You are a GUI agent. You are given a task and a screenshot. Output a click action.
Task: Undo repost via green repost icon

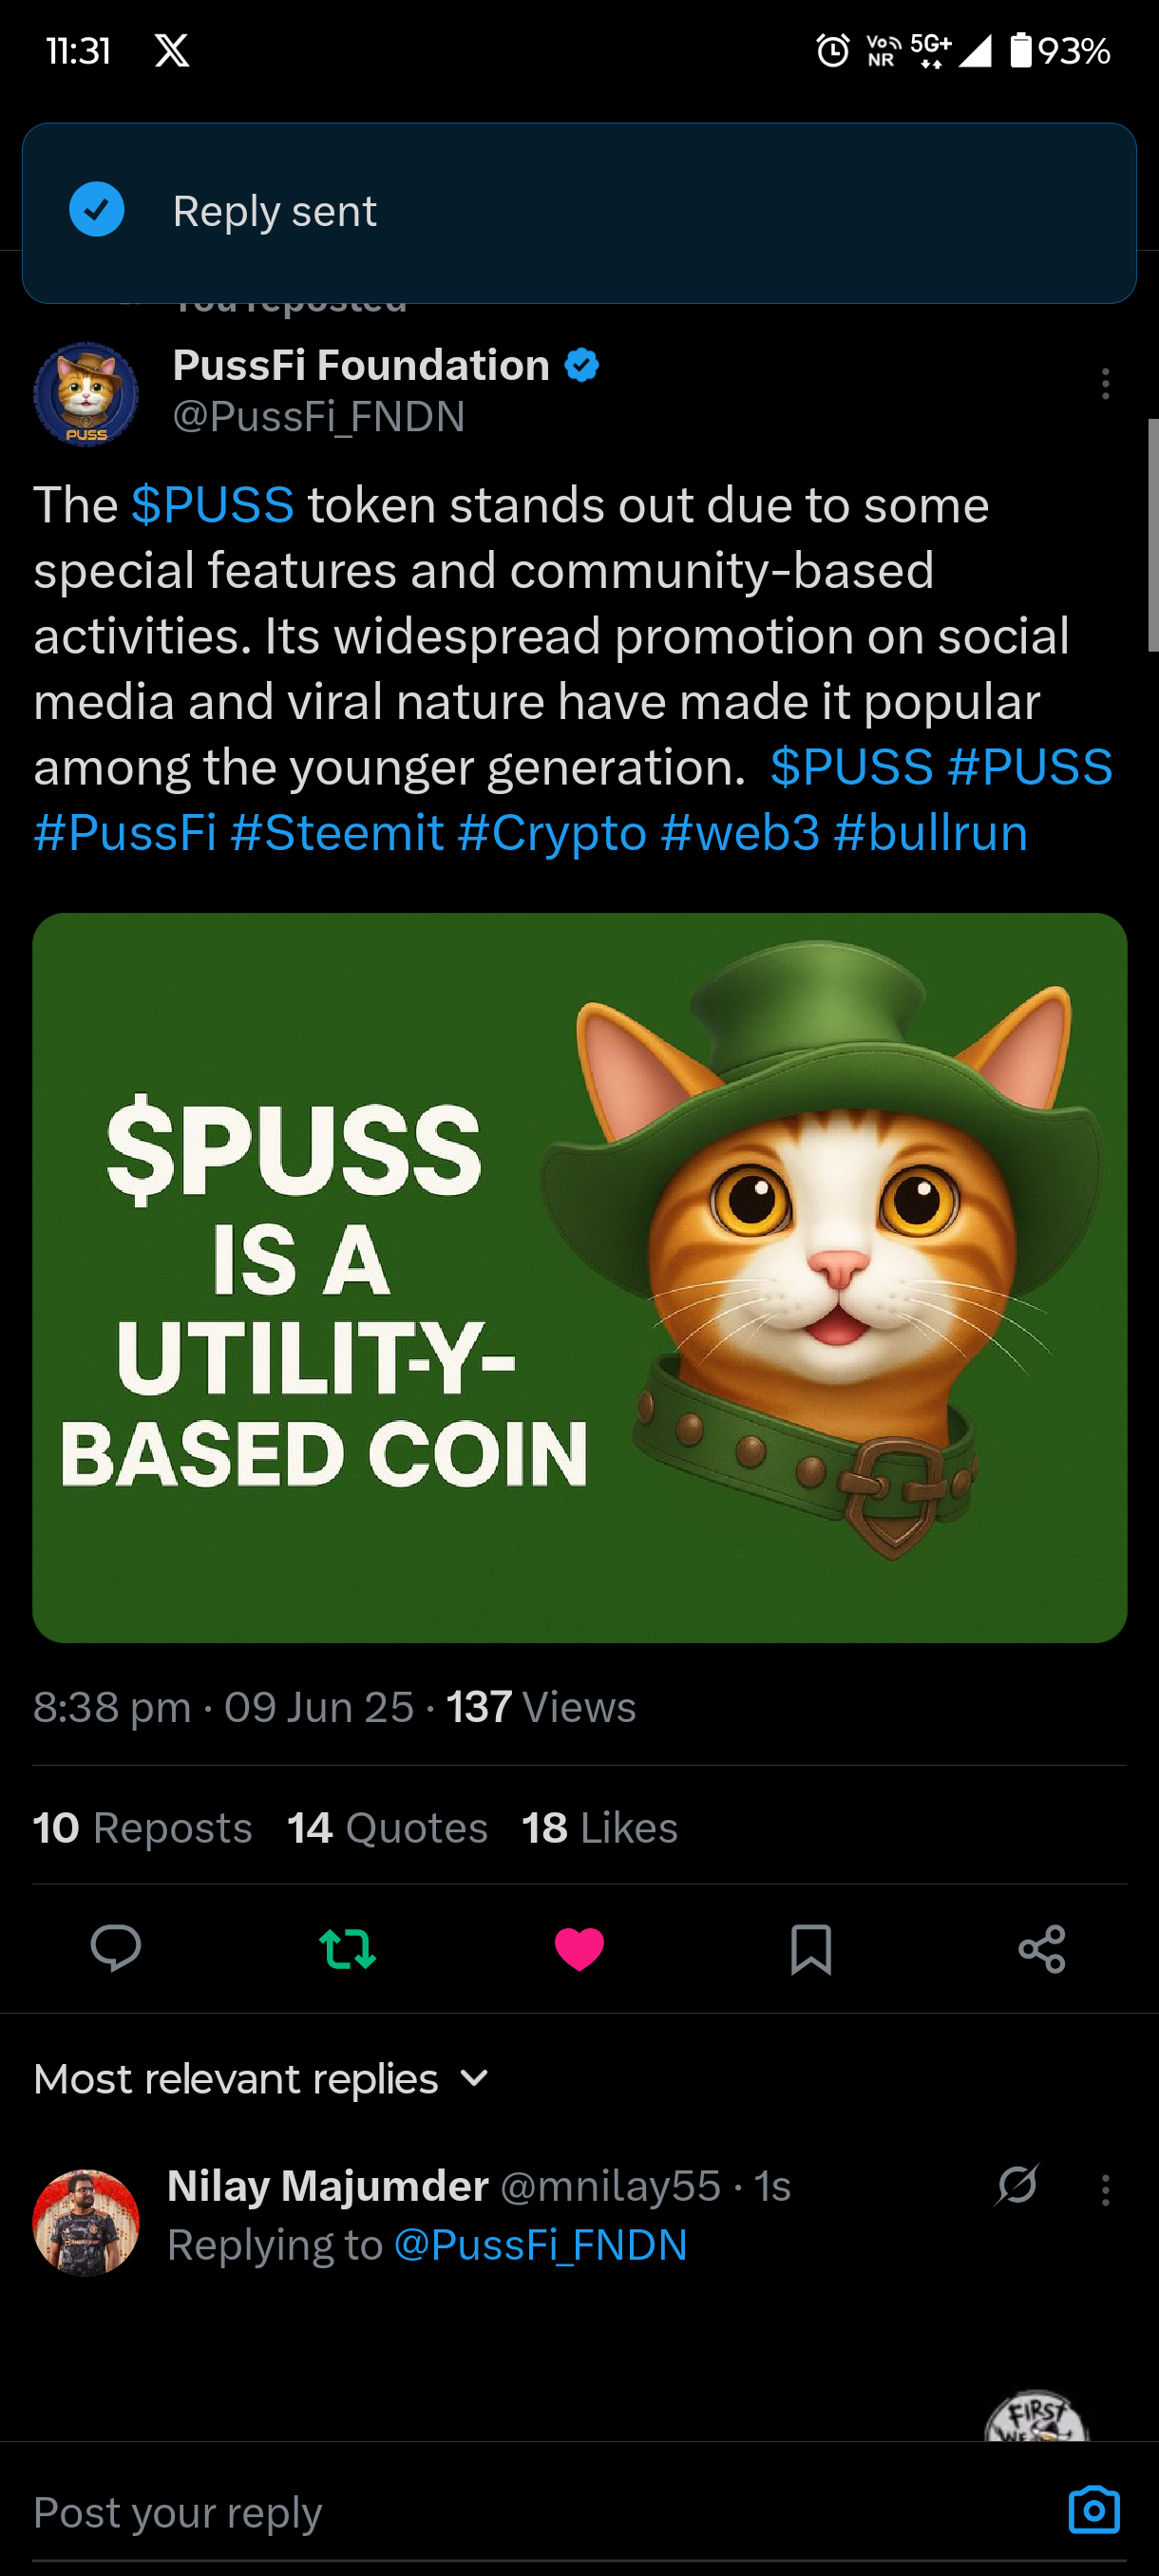pyautogui.click(x=347, y=1949)
